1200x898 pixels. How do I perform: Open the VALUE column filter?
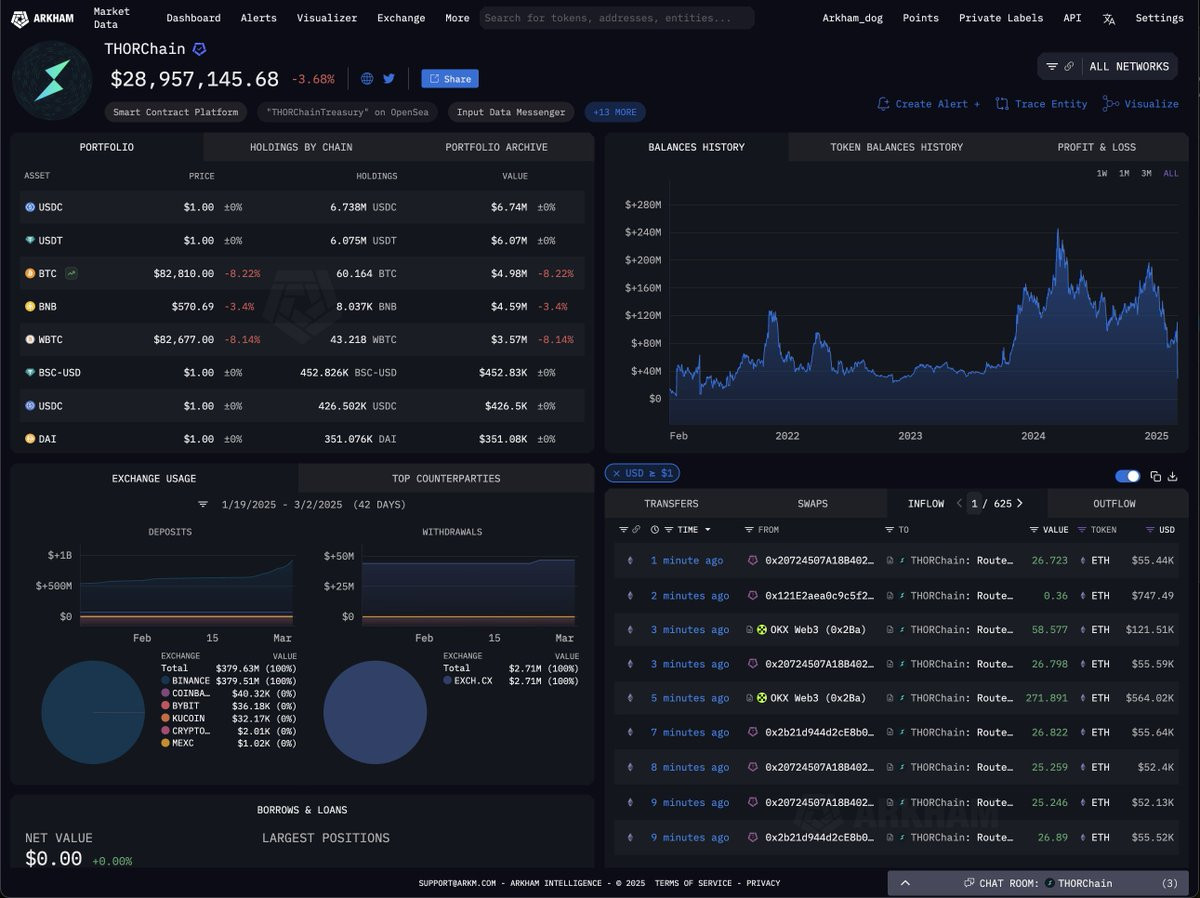1035,529
